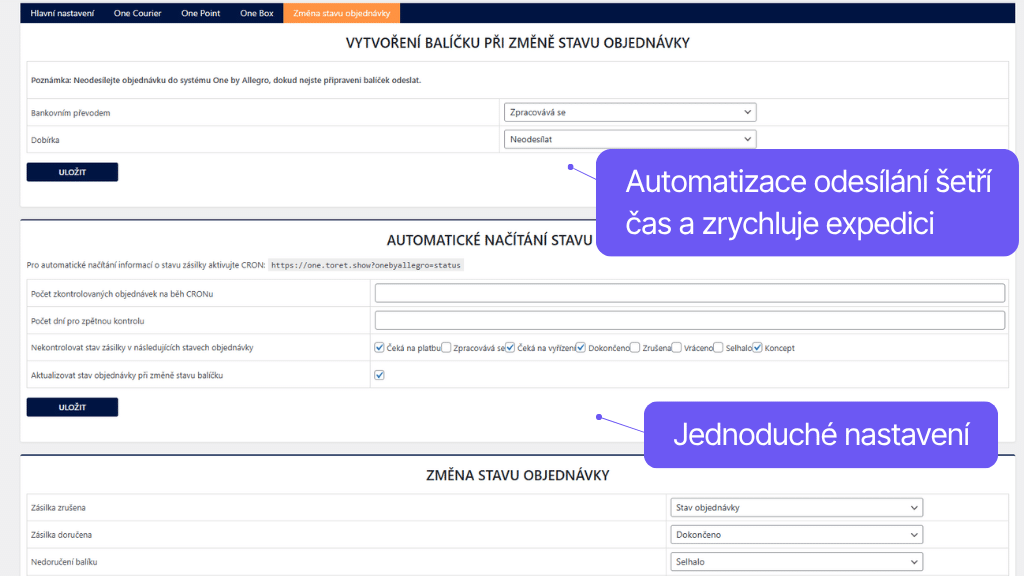
Task: Uncheck the Čeká na platbu status checkbox
Action: pos(379,347)
